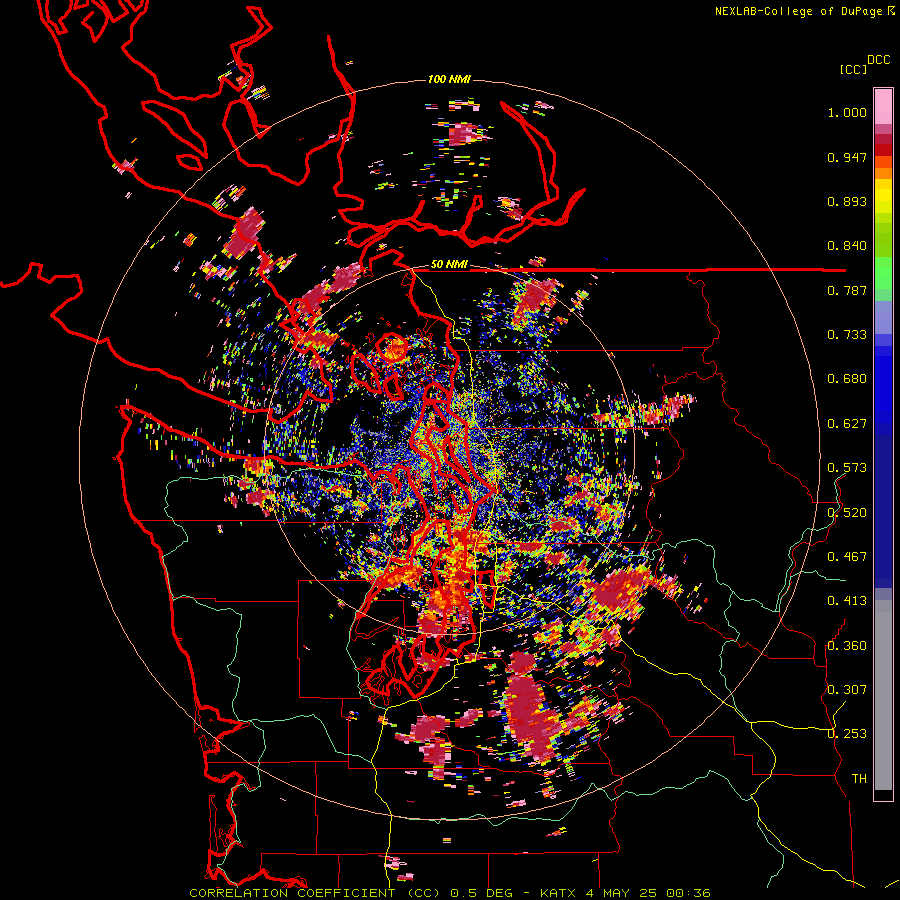Click the [CC] legend unit label
The height and width of the screenshot is (900, 900).
[853, 69]
